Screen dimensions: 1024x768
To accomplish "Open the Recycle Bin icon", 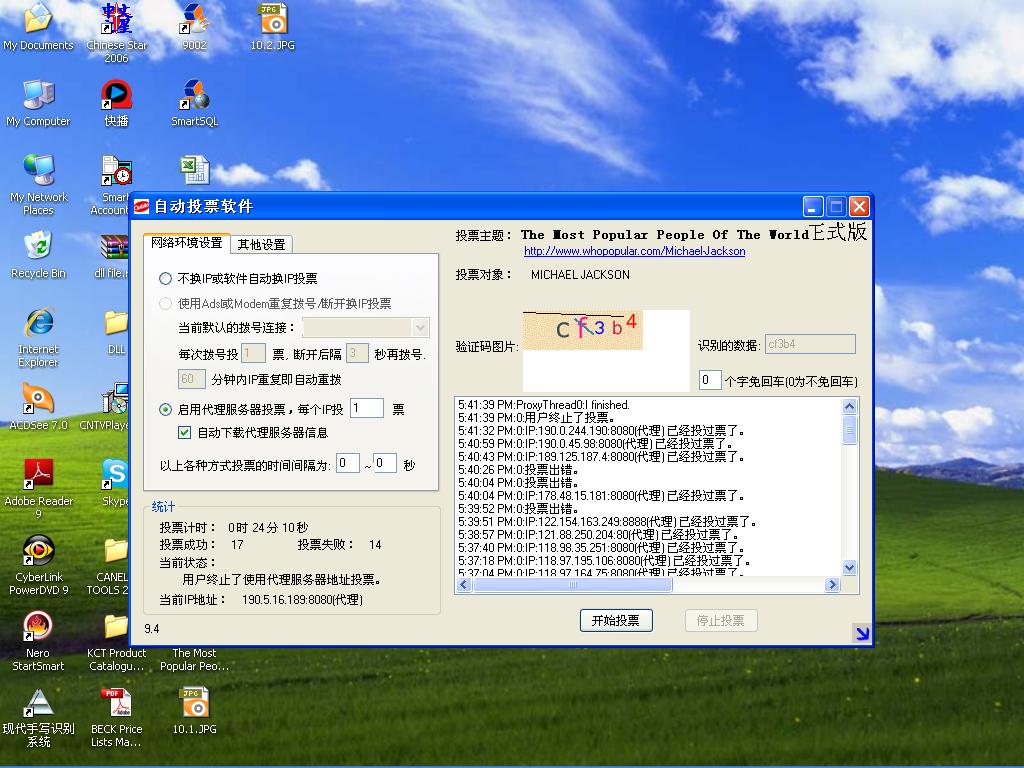I will click(x=38, y=247).
